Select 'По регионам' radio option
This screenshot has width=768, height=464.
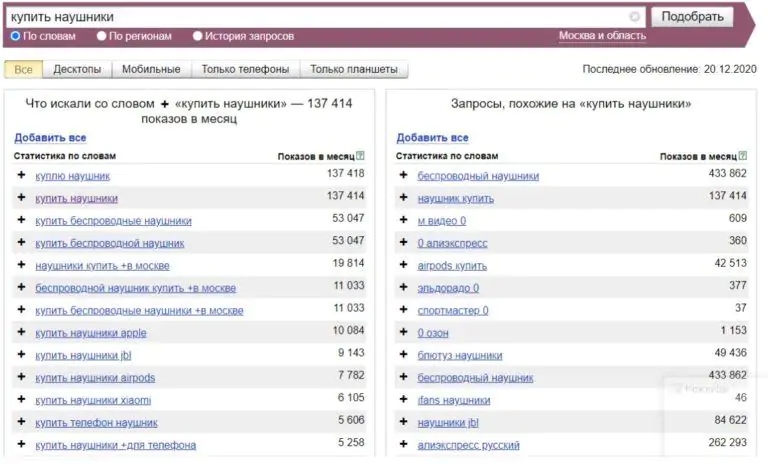[101, 36]
